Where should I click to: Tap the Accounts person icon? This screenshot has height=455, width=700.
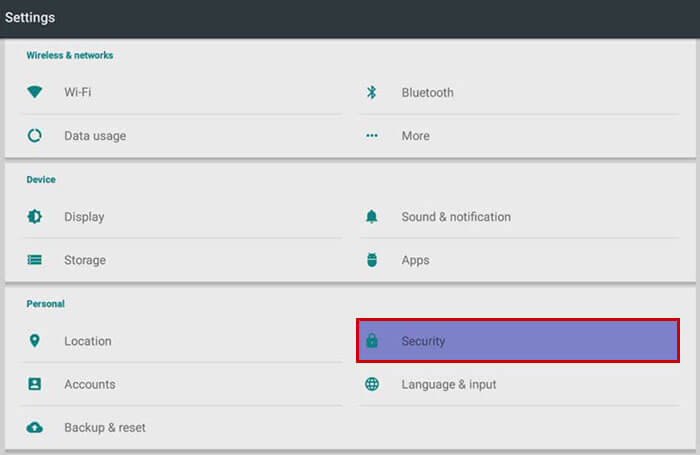pyautogui.click(x=34, y=384)
